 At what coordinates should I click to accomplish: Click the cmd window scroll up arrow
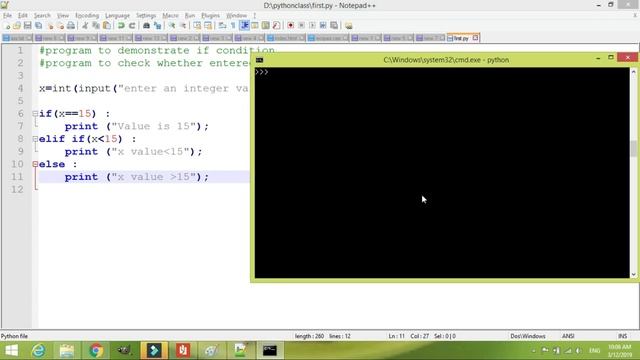pyautogui.click(x=633, y=72)
